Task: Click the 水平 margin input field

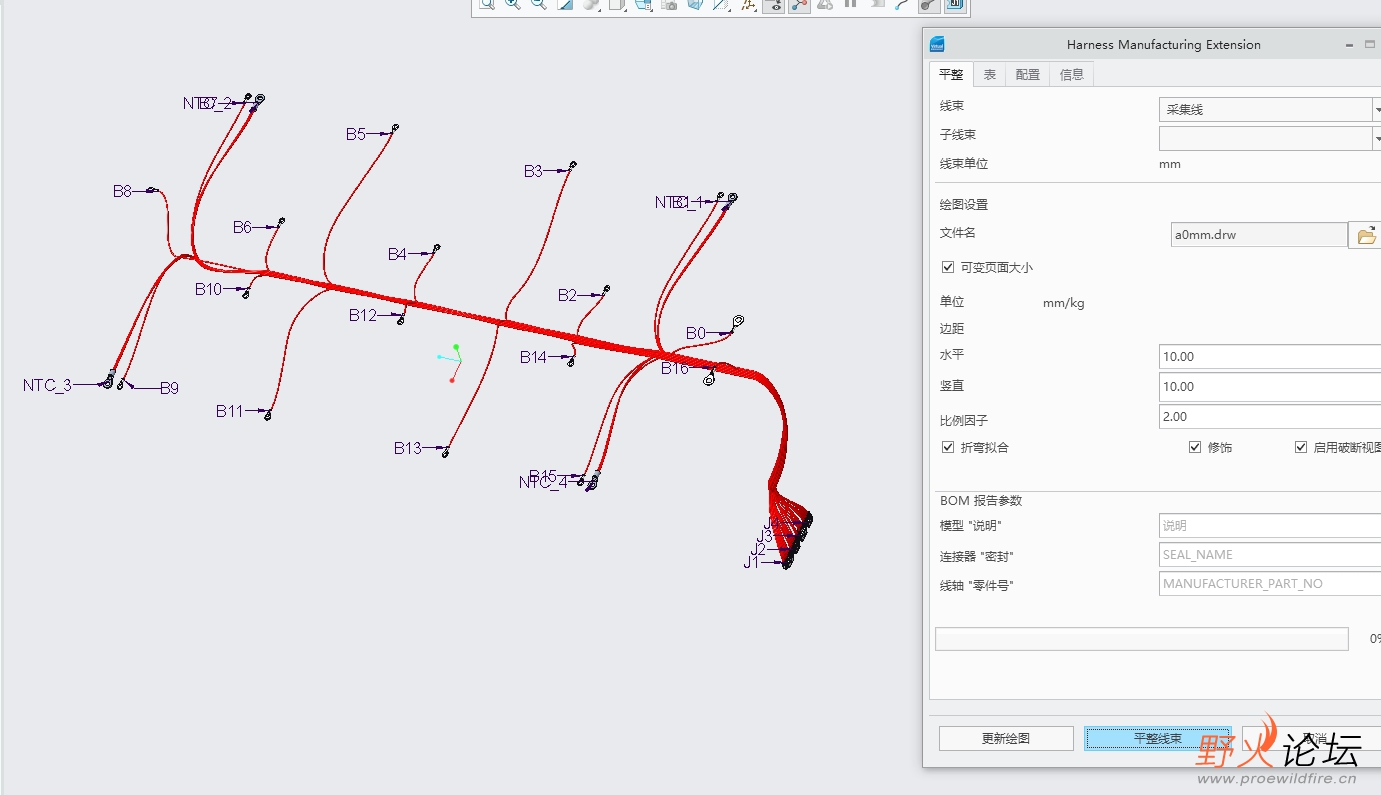Action: pyautogui.click(x=1270, y=356)
